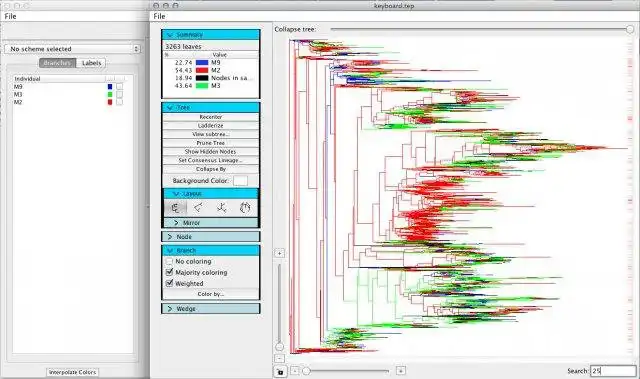The image size is (640, 379).
Task: Click the Search input field
Action: pos(613,371)
